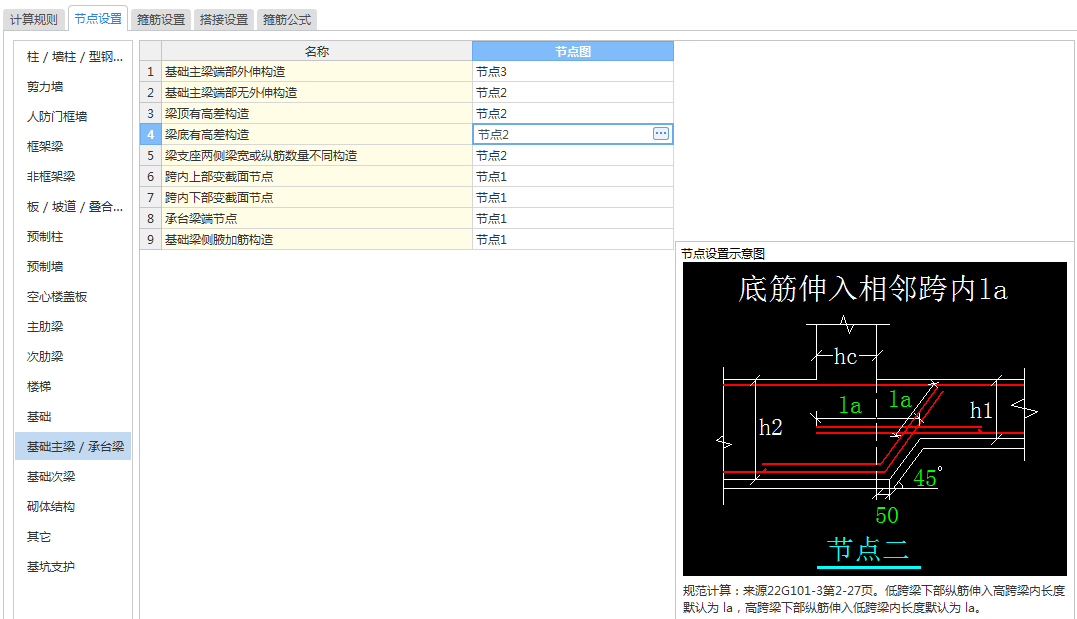Select 基坑支护 category
The height and width of the screenshot is (619, 1077).
74,567
